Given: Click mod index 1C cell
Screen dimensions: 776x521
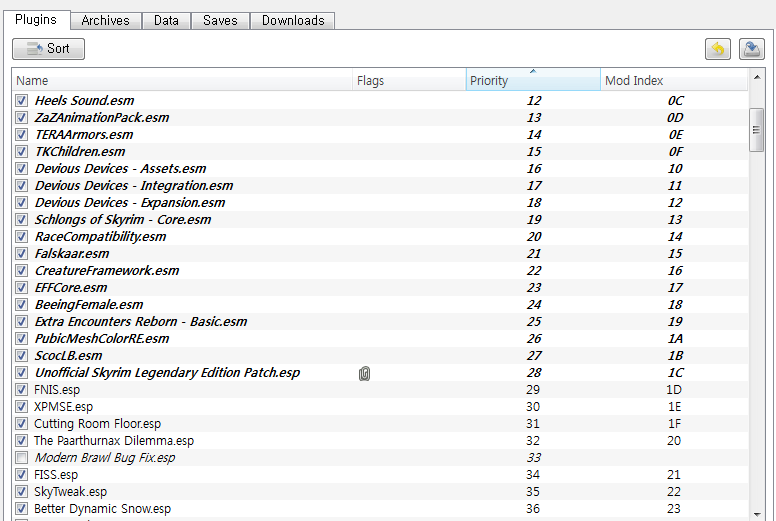Looking at the screenshot, I should [675, 373].
